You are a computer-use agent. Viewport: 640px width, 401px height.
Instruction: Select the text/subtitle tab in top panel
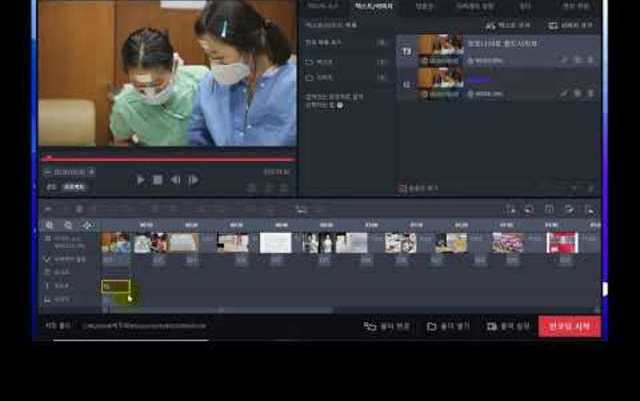point(373,6)
